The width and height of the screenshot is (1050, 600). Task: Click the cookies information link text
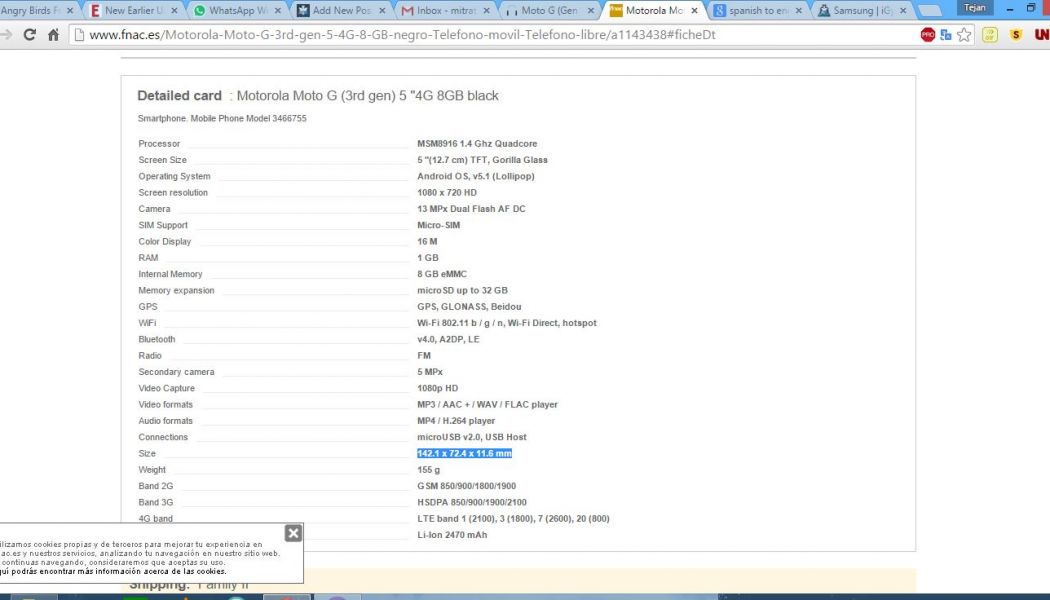click(112, 571)
